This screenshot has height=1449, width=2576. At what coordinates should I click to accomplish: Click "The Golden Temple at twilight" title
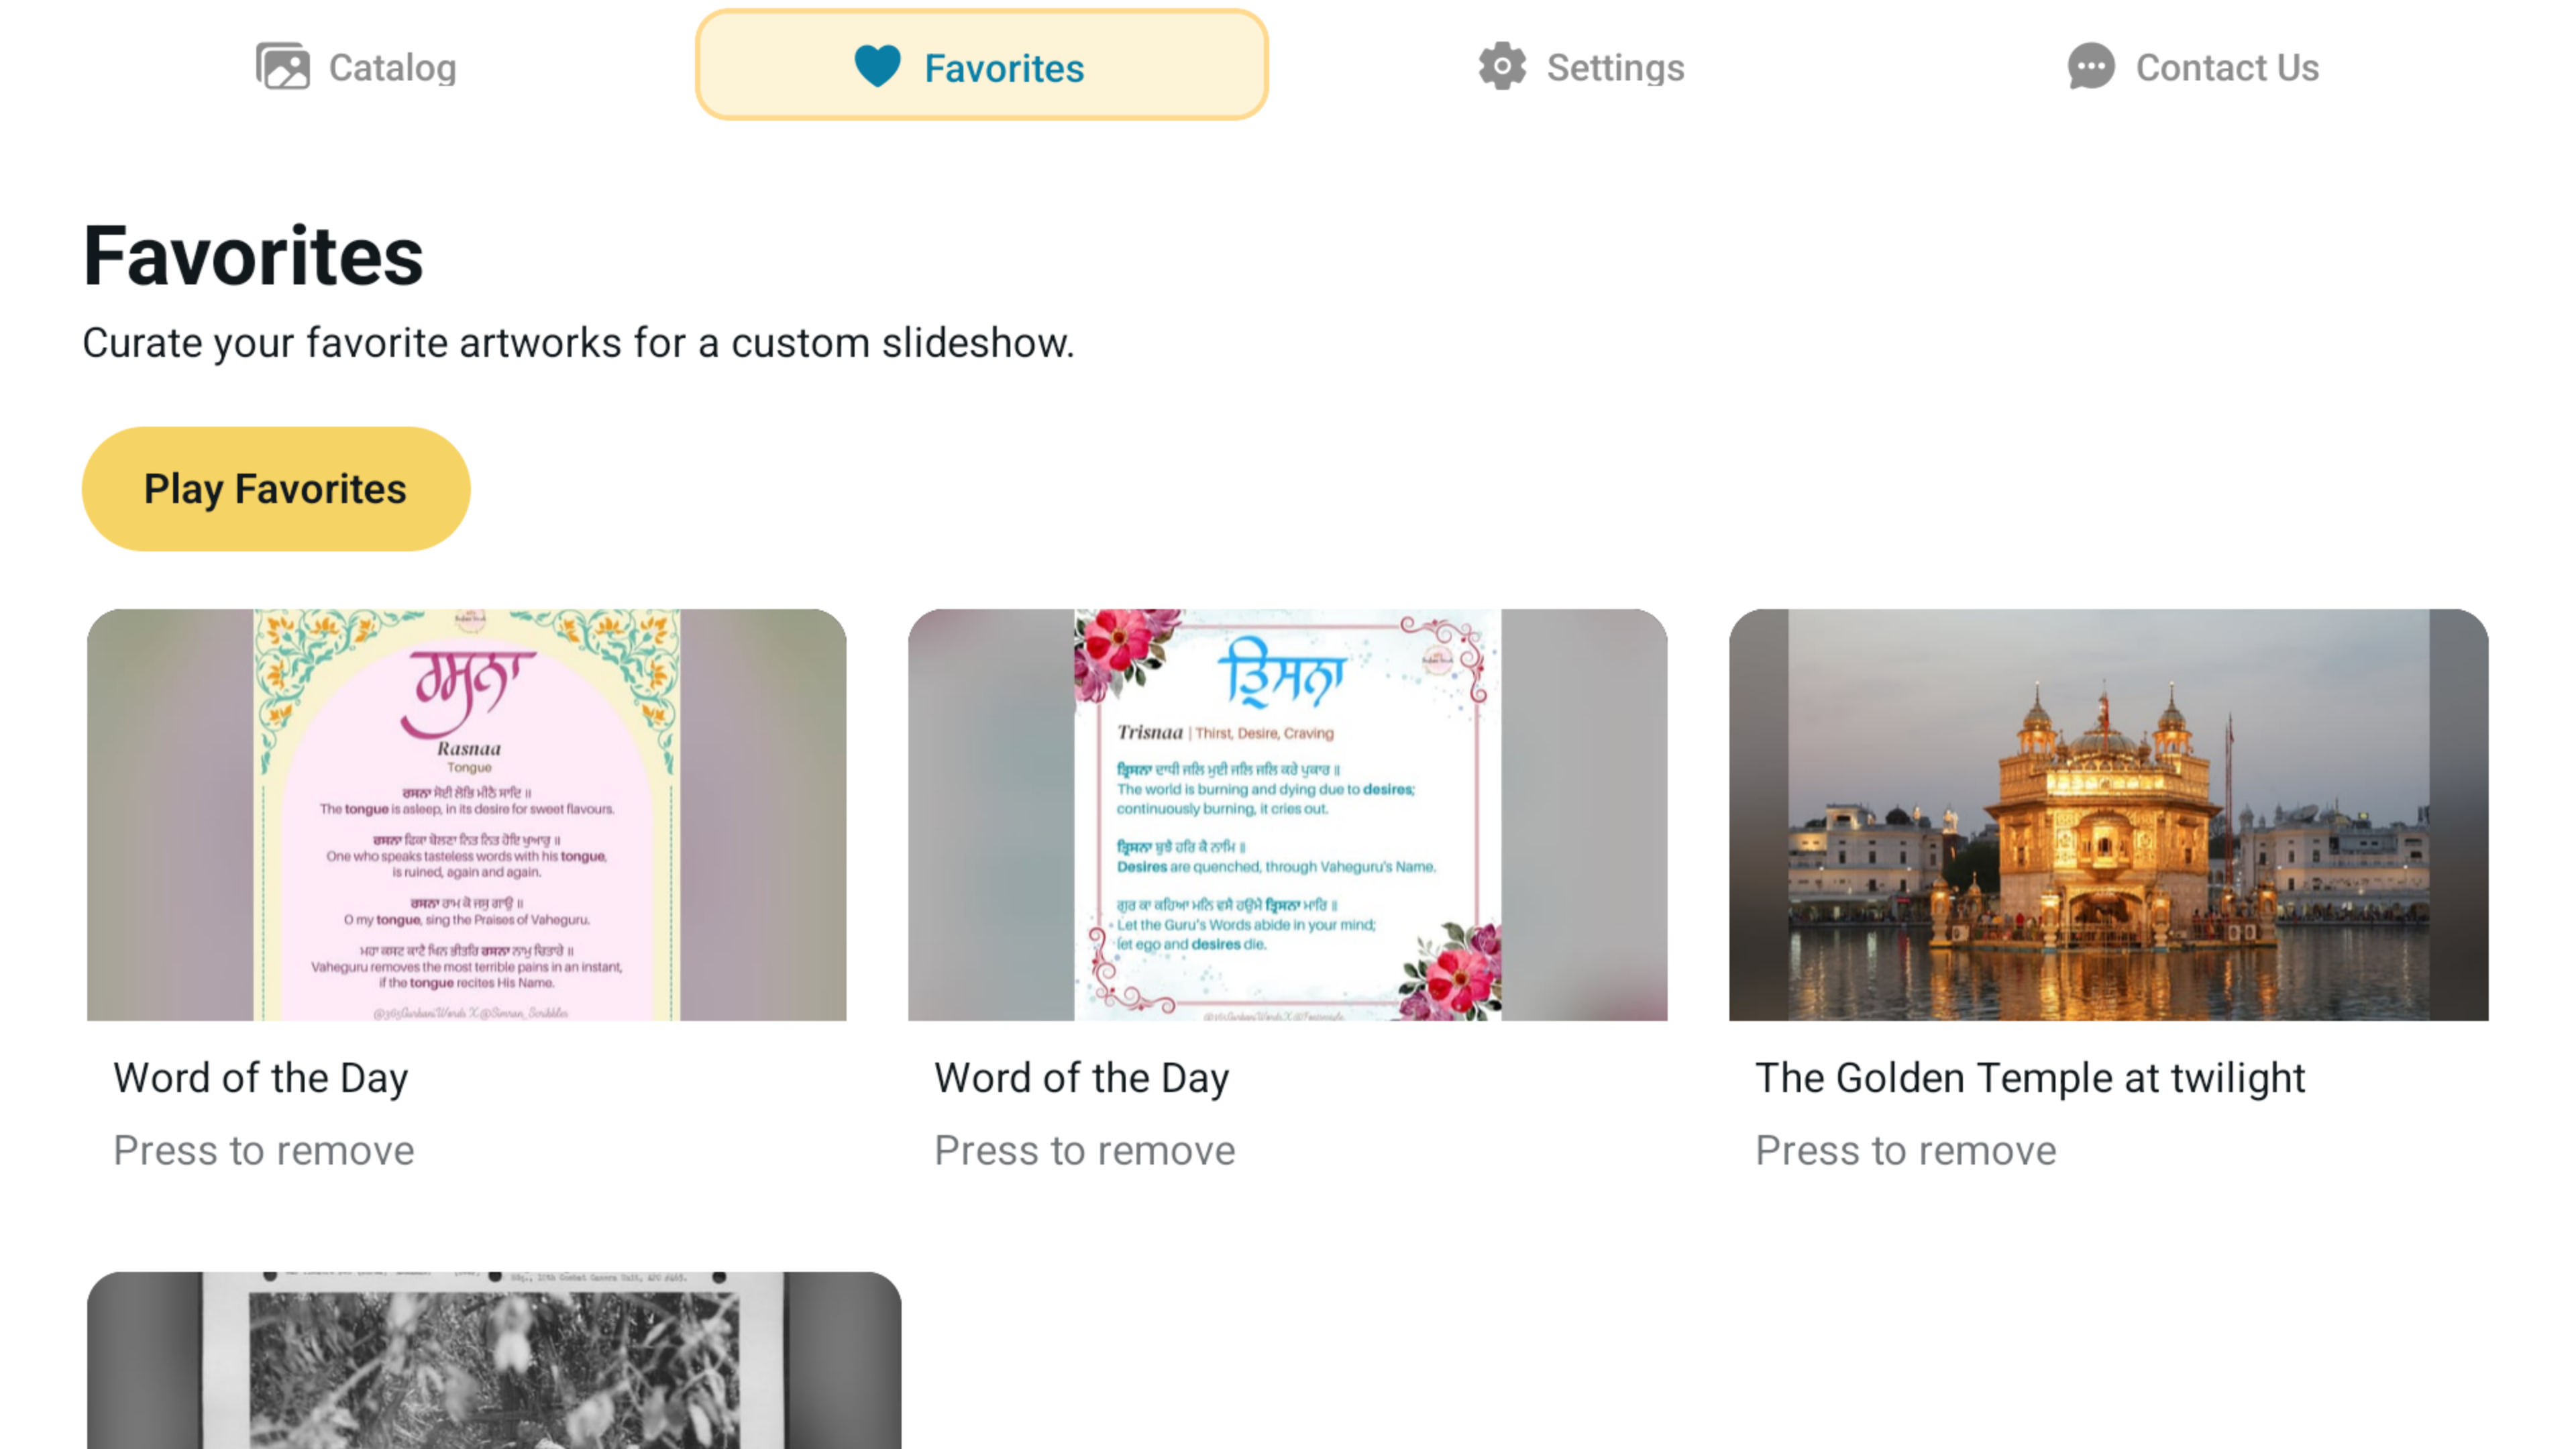(x=2029, y=1078)
